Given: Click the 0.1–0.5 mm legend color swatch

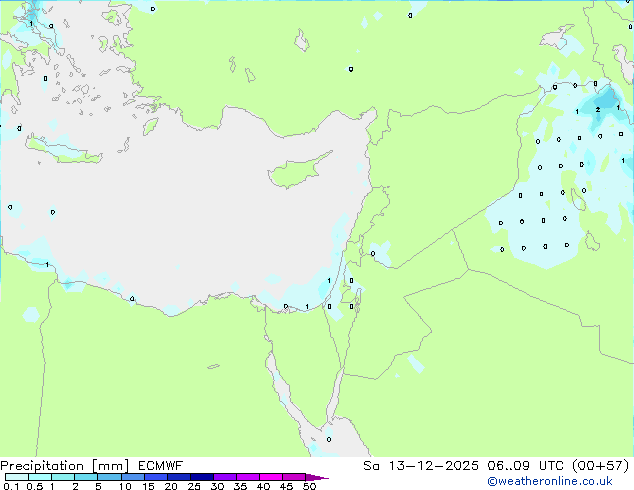Looking at the screenshot, I should 17,477.
